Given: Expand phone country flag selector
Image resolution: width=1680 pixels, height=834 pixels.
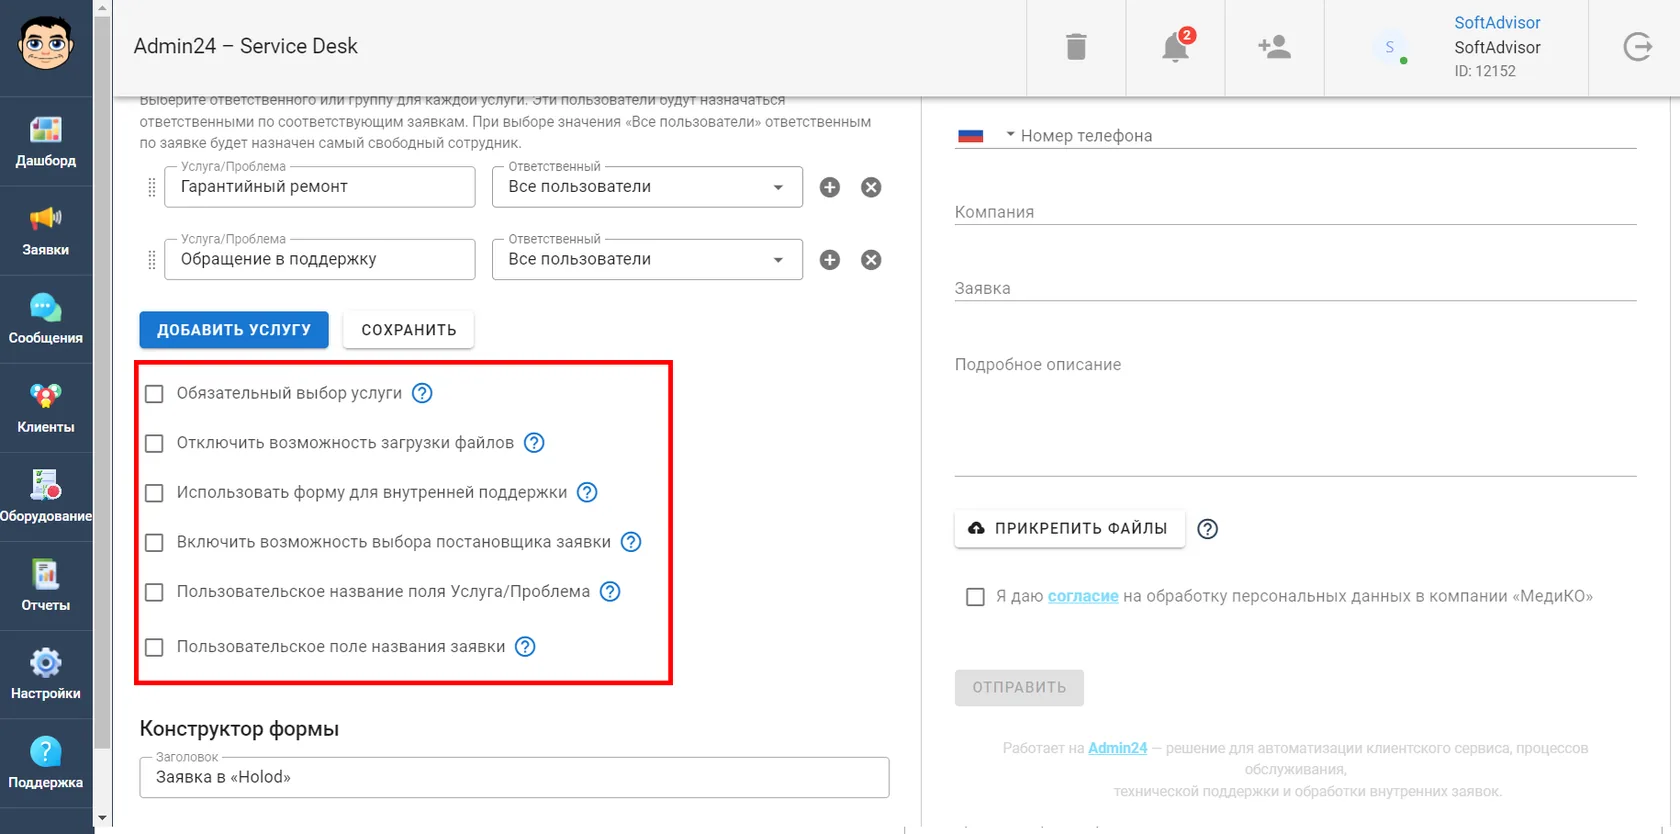Looking at the screenshot, I should click(x=985, y=135).
